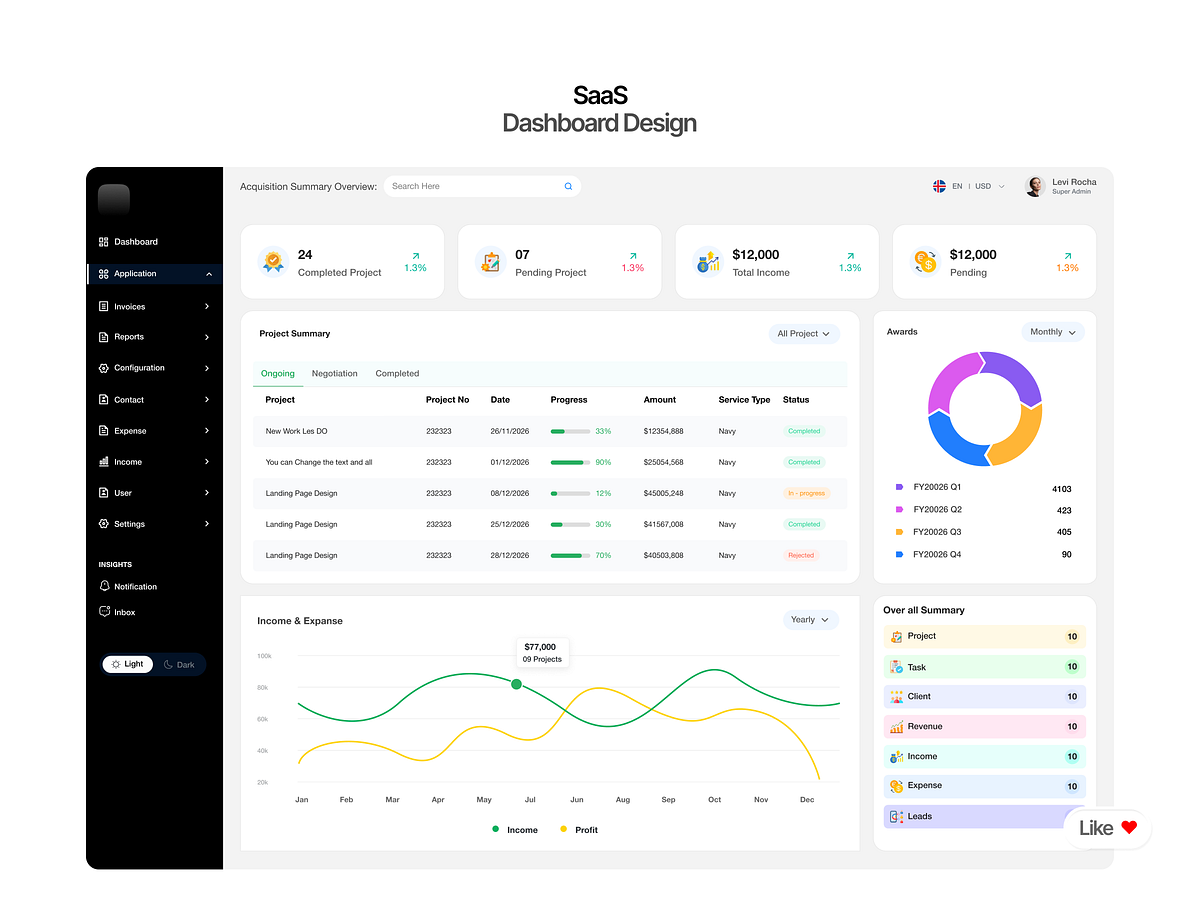This screenshot has width=1200, height=900.
Task: Click the Settings gear icon in sidebar
Action: tap(103, 524)
